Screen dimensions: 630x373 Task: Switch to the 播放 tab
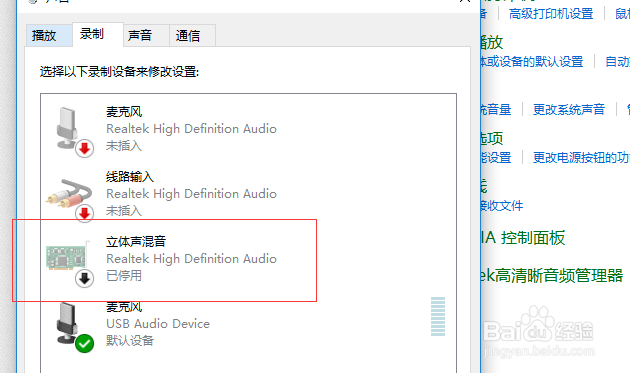[49, 35]
